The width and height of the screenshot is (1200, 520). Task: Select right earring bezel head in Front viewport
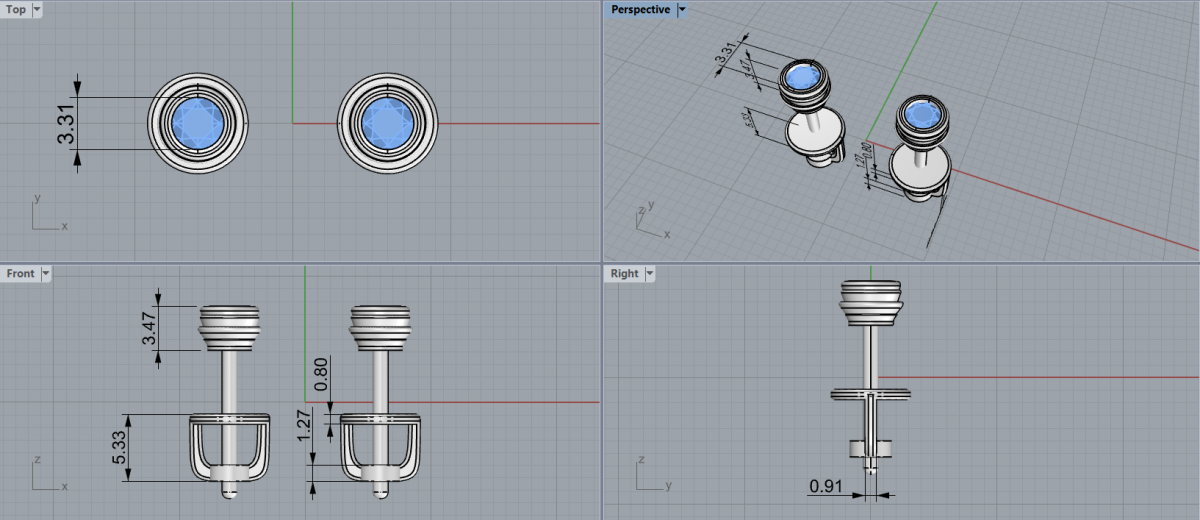click(381, 326)
